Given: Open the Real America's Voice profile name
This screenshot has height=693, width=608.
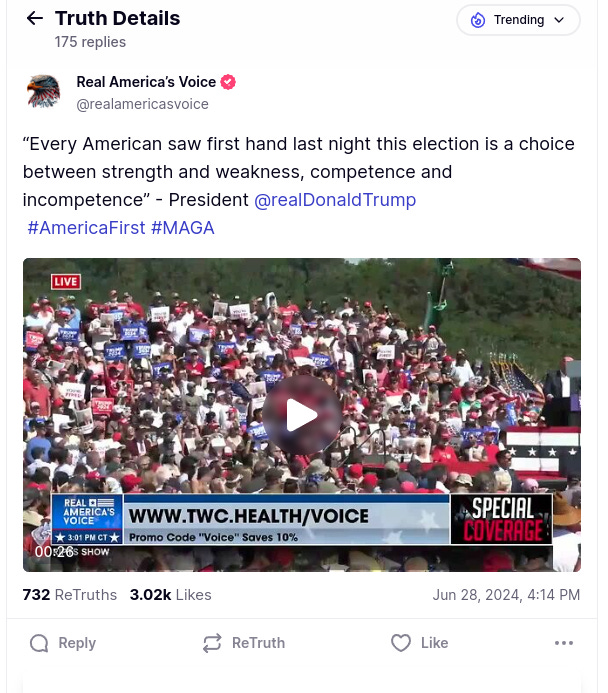Looking at the screenshot, I should tap(146, 82).
